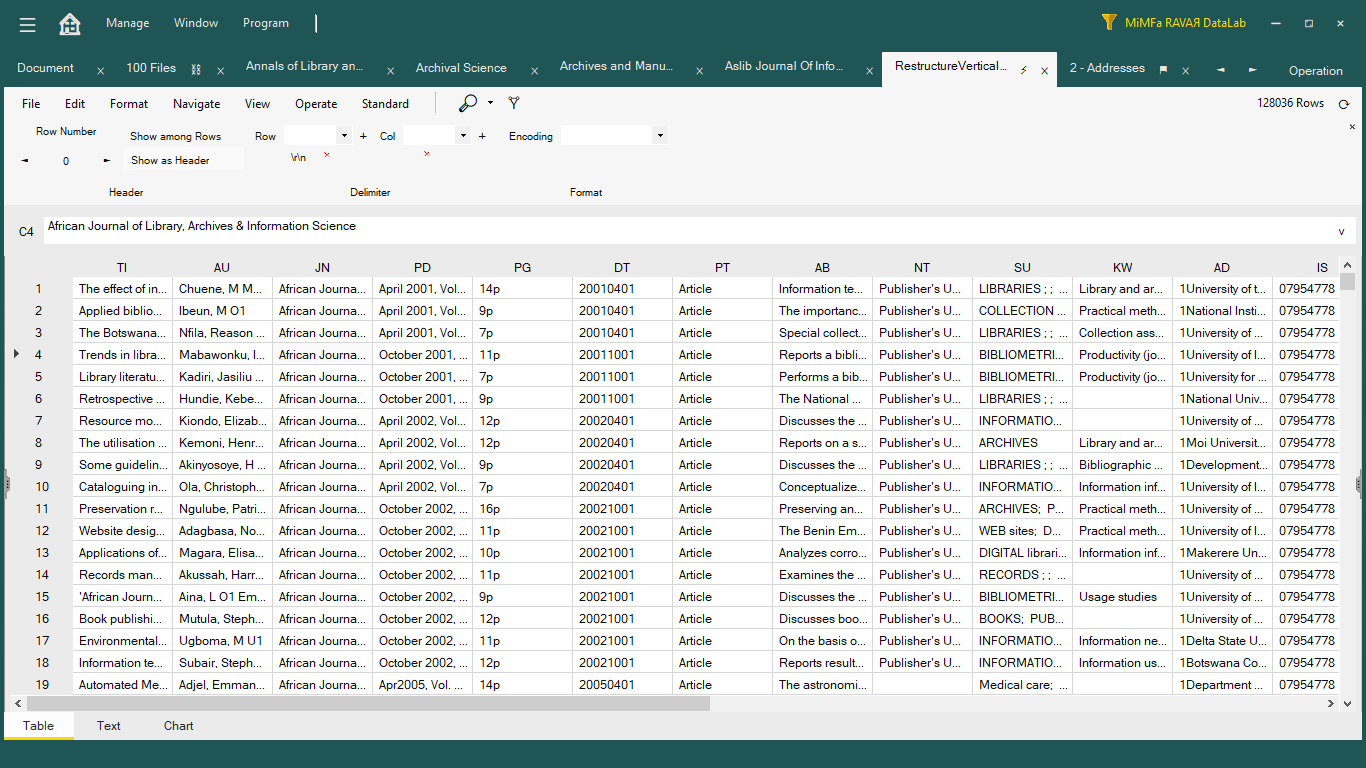Viewport: 1366px width, 768px height.
Task: Open the Operate menu
Action: coord(316,104)
